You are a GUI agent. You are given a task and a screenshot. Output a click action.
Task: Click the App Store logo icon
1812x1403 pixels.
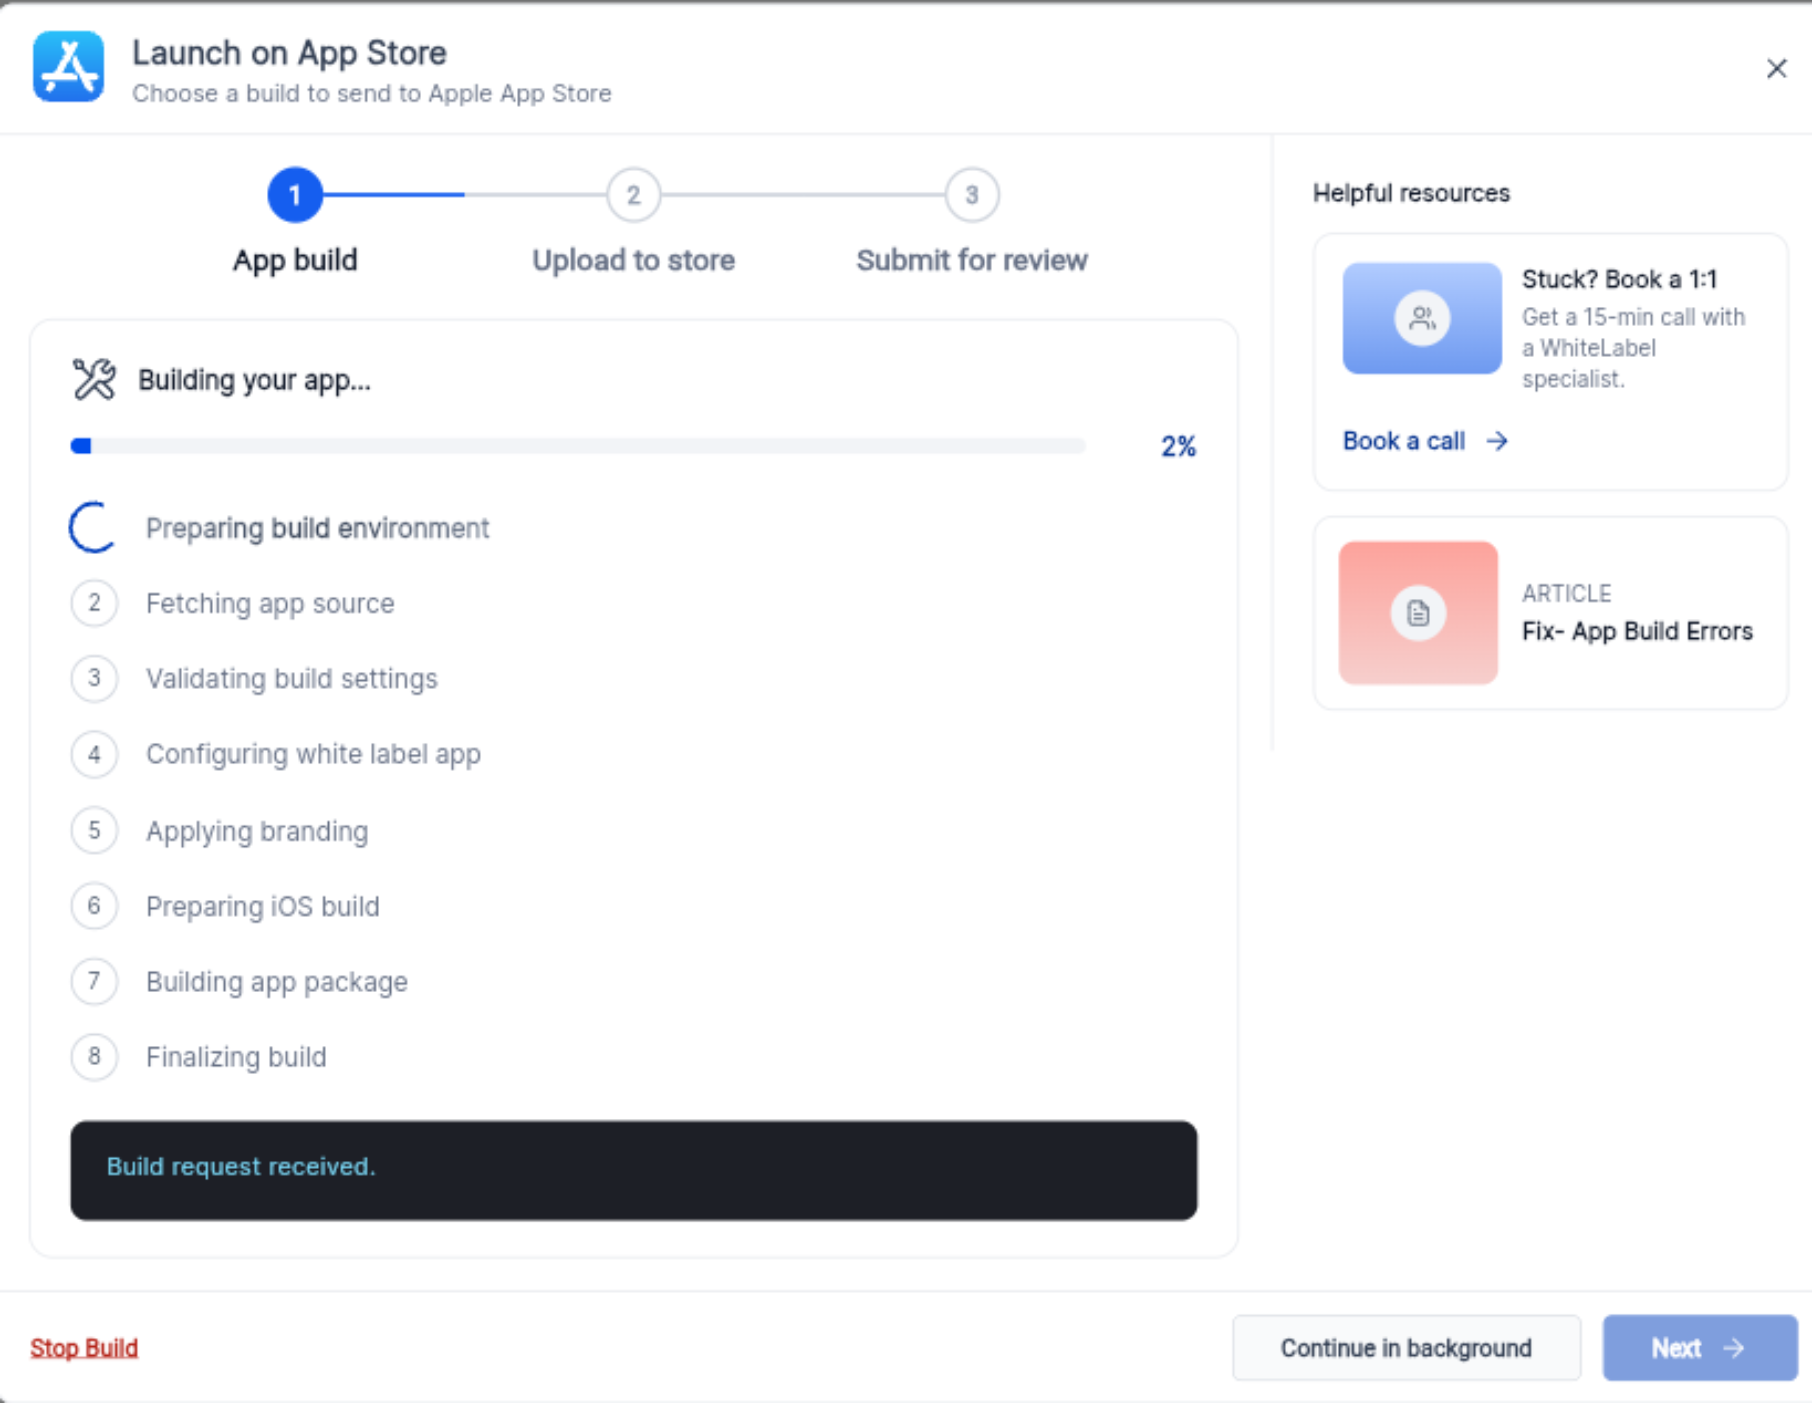(x=68, y=67)
